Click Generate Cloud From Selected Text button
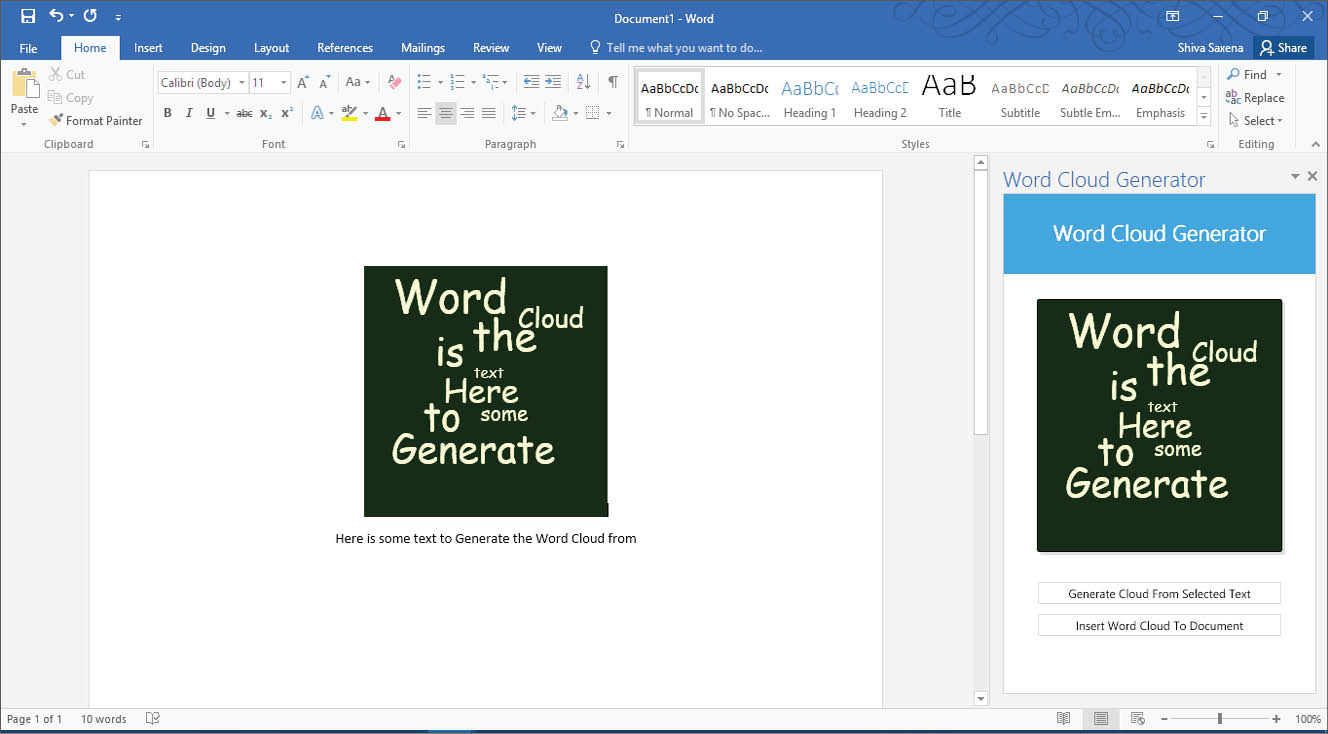The height and width of the screenshot is (734, 1328). (1159, 594)
